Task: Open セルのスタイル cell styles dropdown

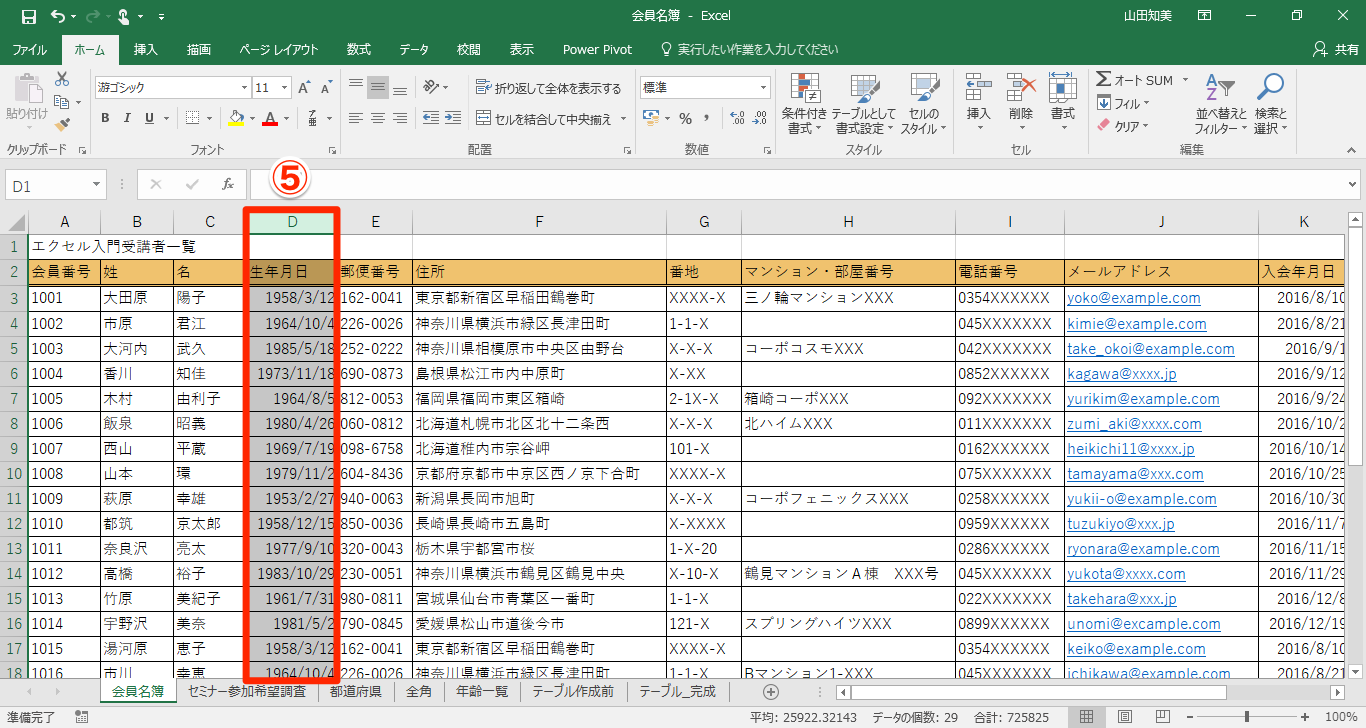Action: click(923, 104)
